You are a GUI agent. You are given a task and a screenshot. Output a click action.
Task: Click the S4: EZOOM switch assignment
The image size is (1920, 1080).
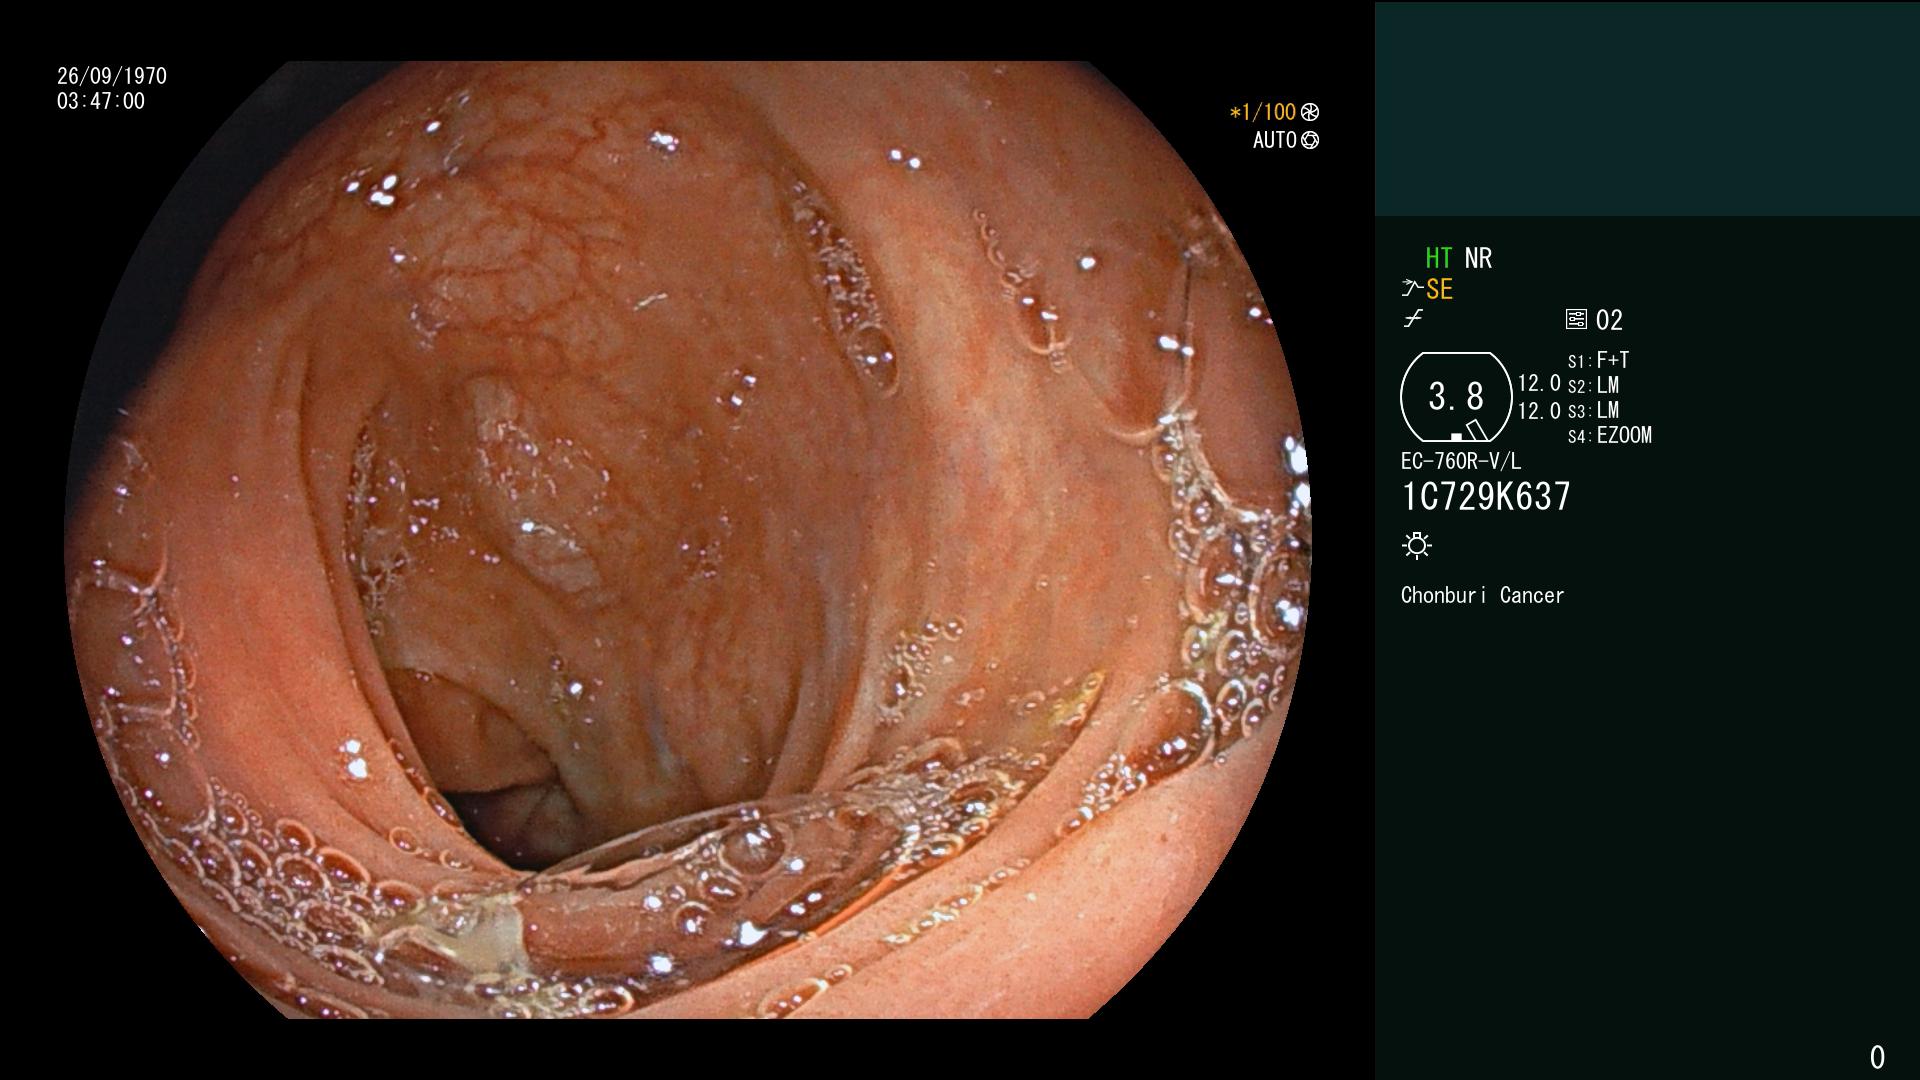point(1610,435)
